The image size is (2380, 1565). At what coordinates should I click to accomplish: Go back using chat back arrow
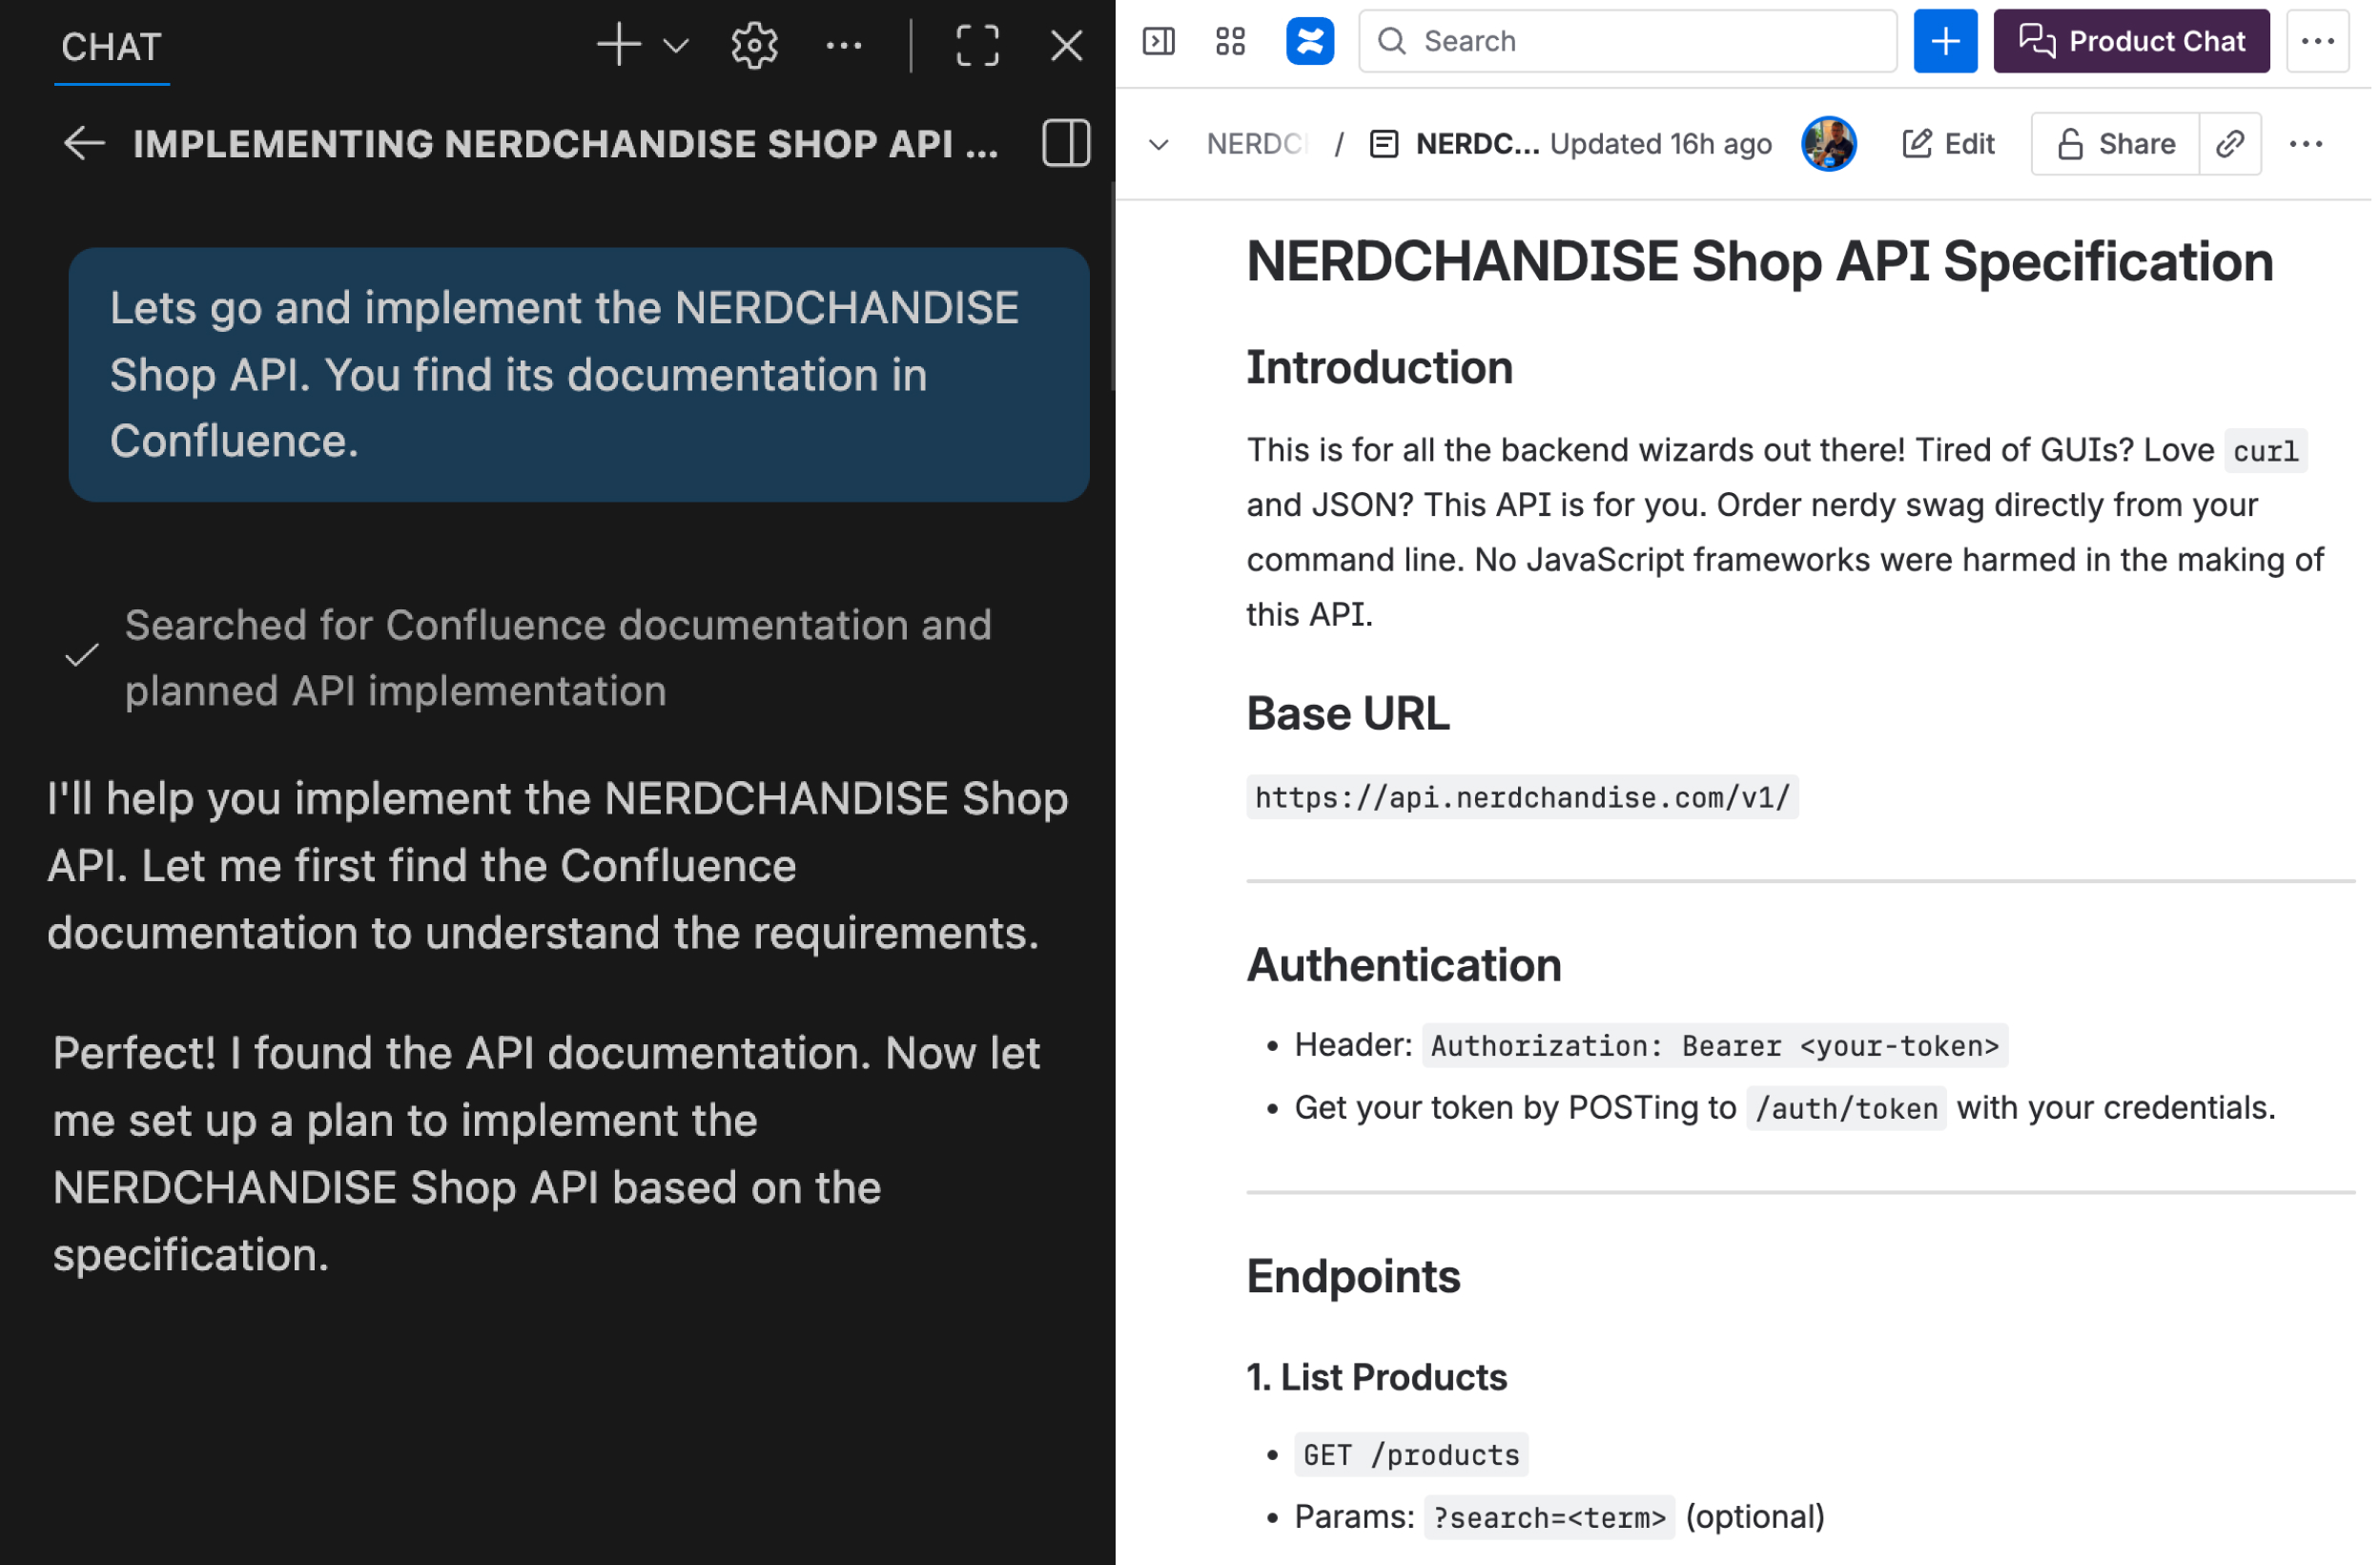click(84, 144)
